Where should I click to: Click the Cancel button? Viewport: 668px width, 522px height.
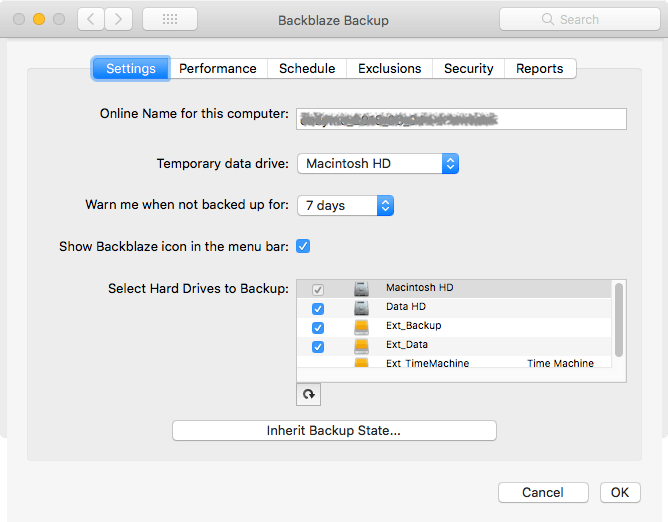point(543,493)
